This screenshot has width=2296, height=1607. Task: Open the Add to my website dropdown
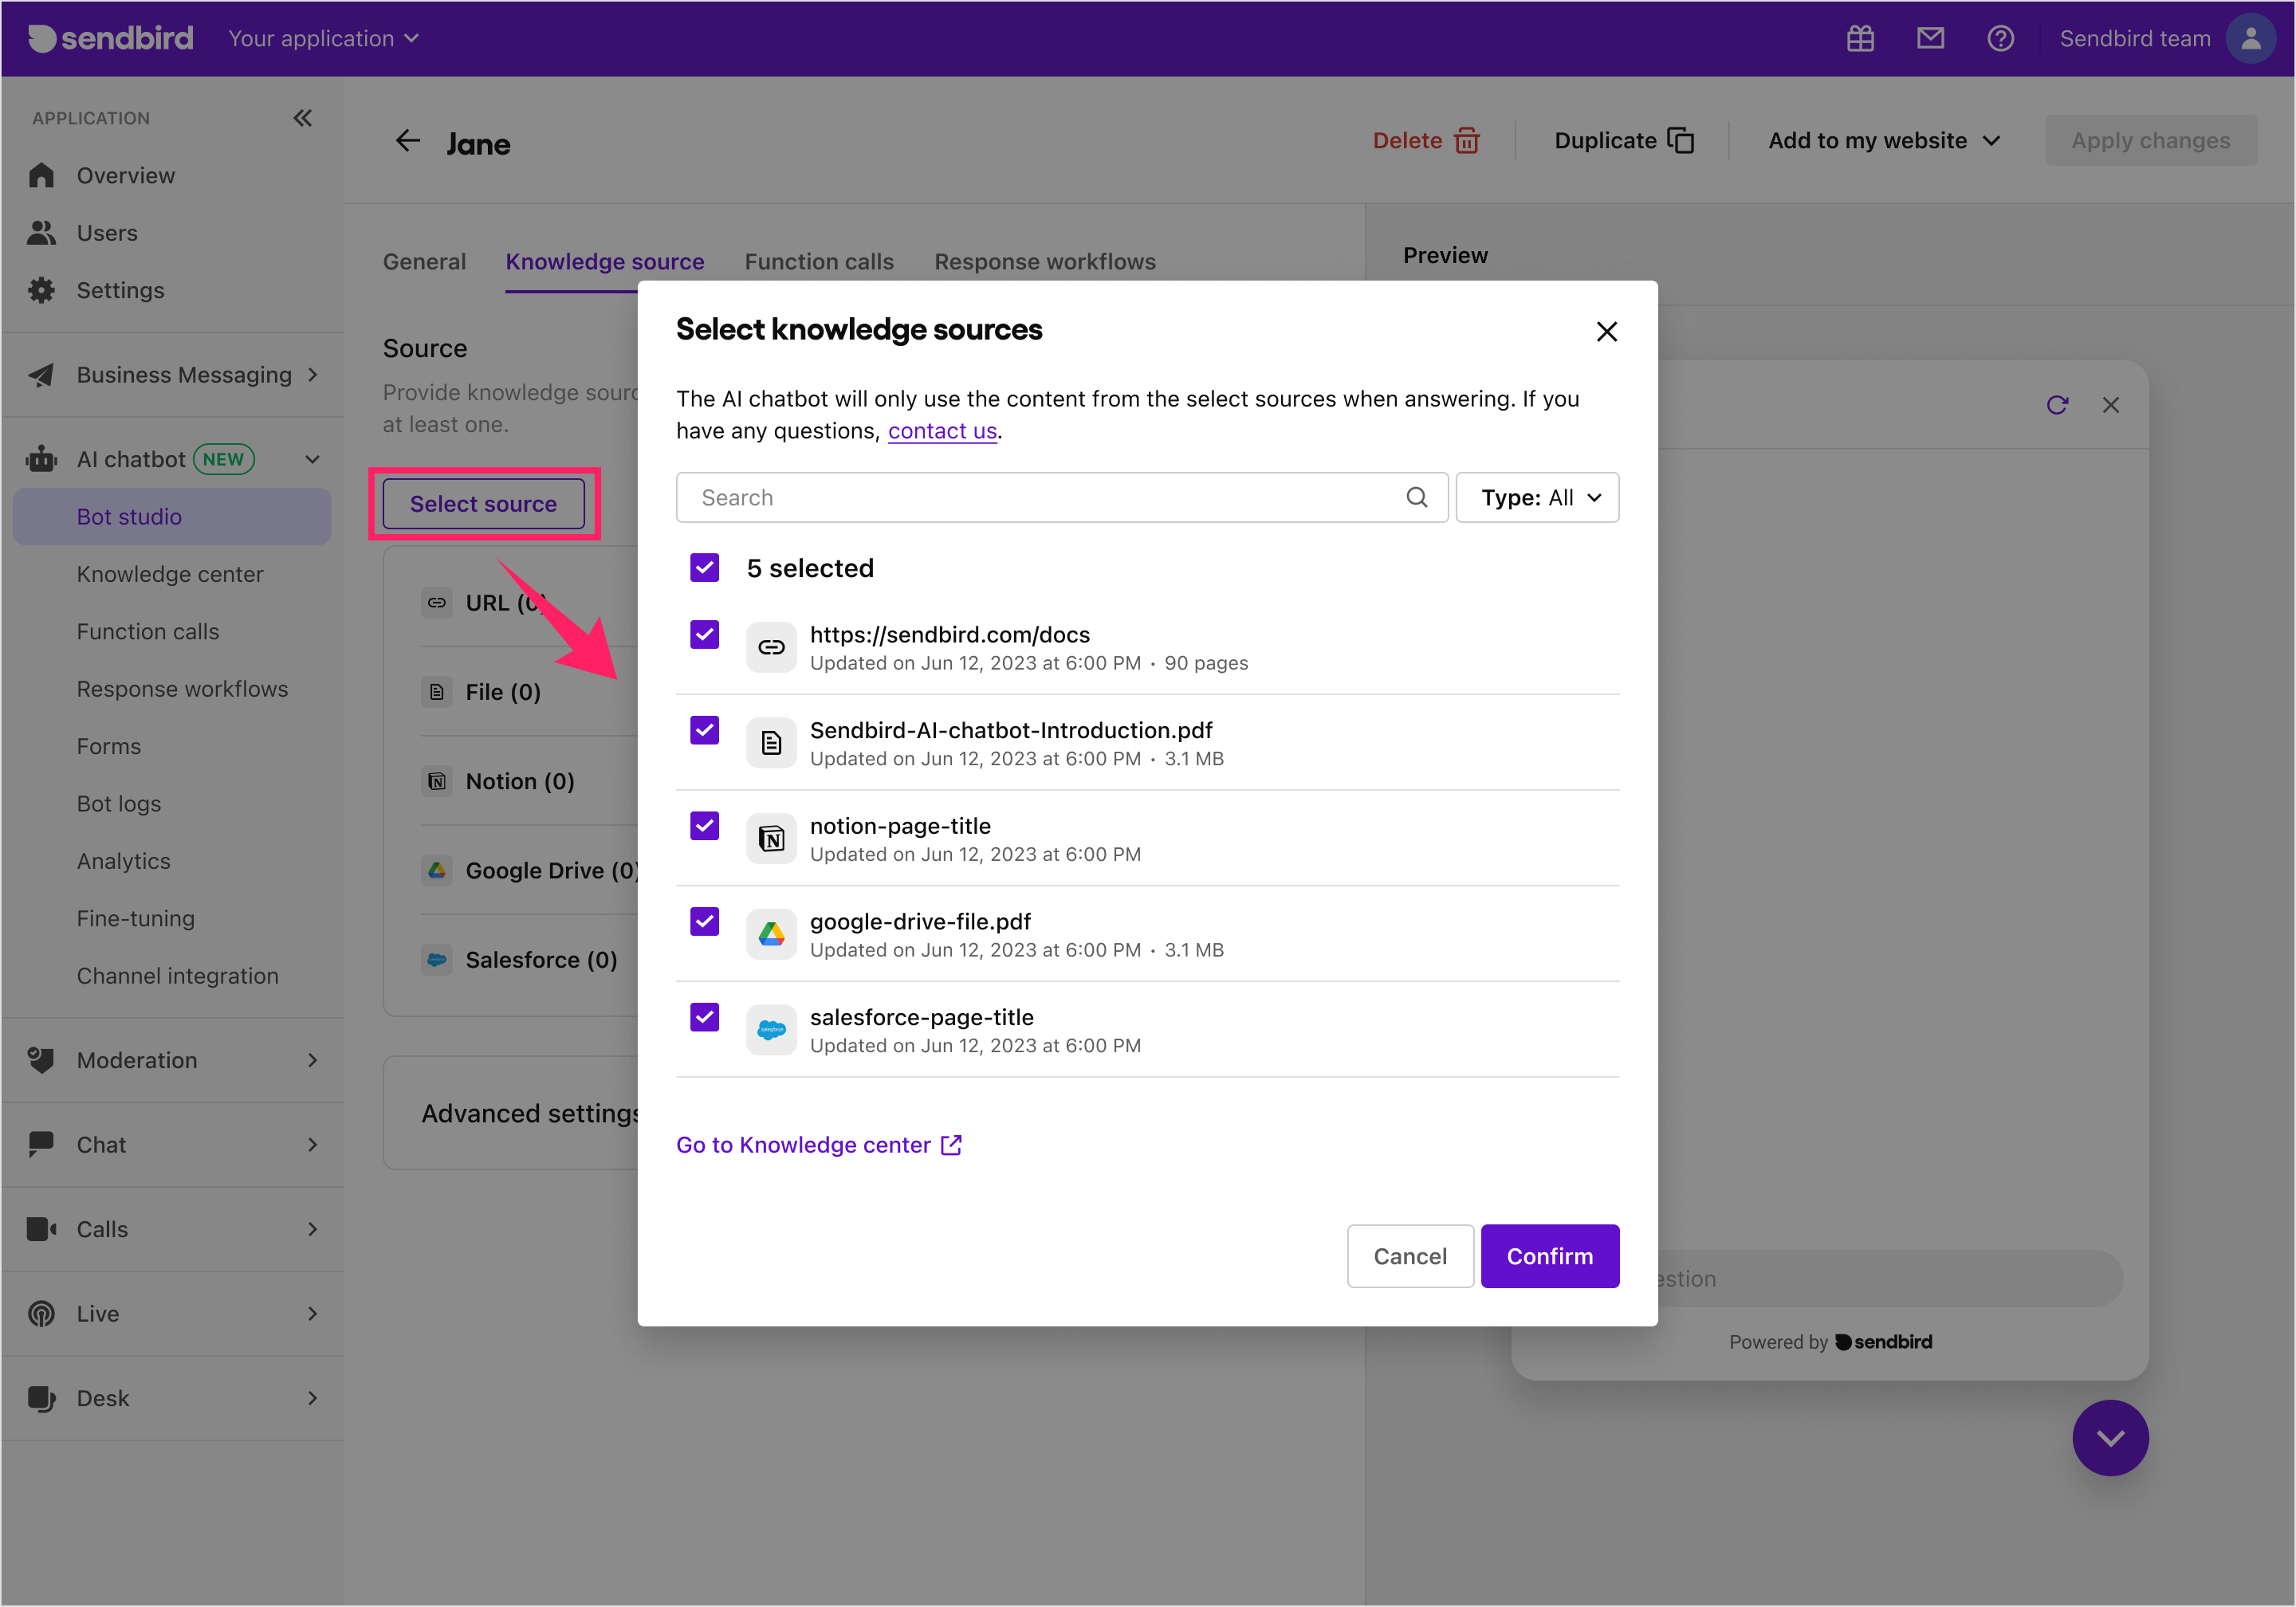click(x=1884, y=141)
